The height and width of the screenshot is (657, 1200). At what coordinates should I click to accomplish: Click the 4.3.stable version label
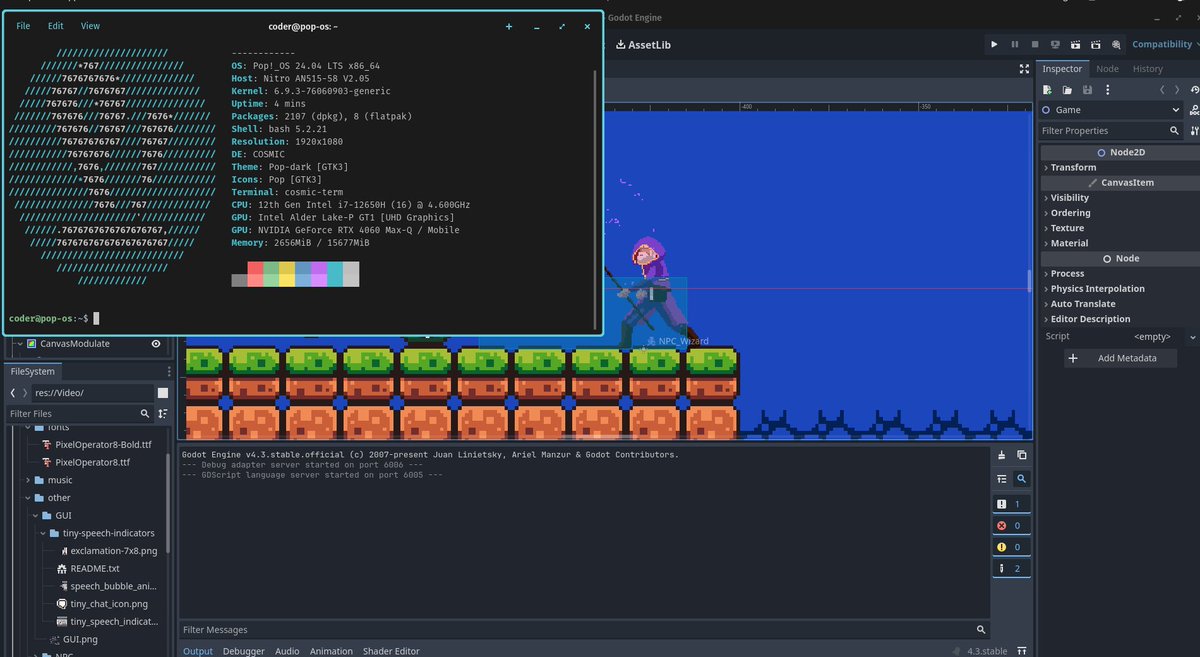988,651
